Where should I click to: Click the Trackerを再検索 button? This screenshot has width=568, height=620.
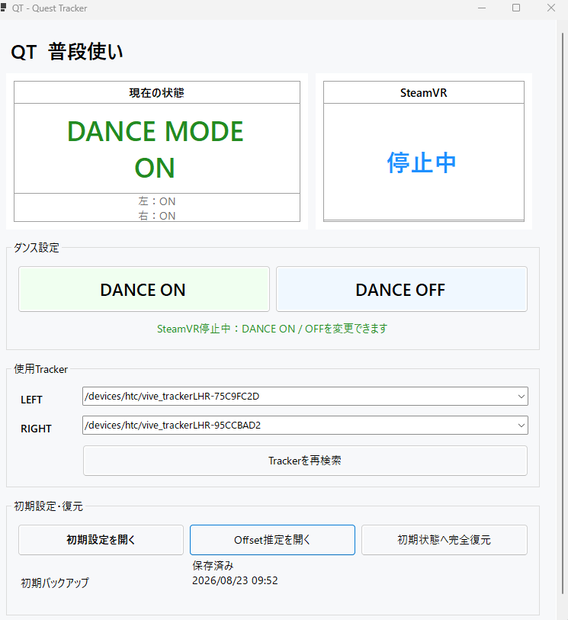[305, 461]
